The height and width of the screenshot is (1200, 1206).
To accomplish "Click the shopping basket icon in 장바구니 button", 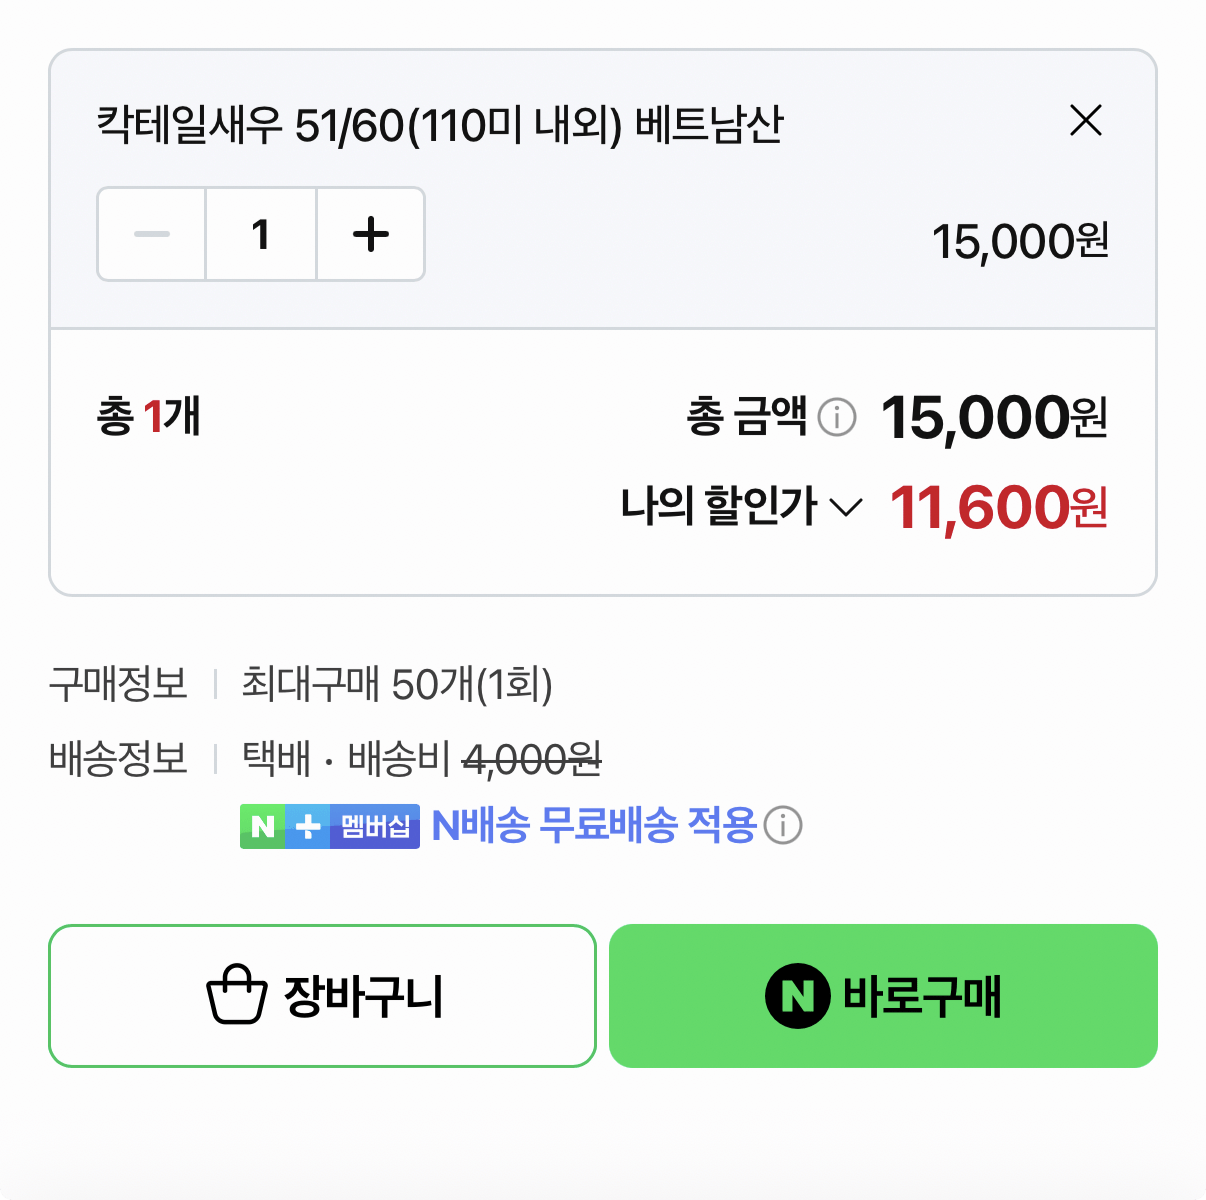I will tap(234, 995).
